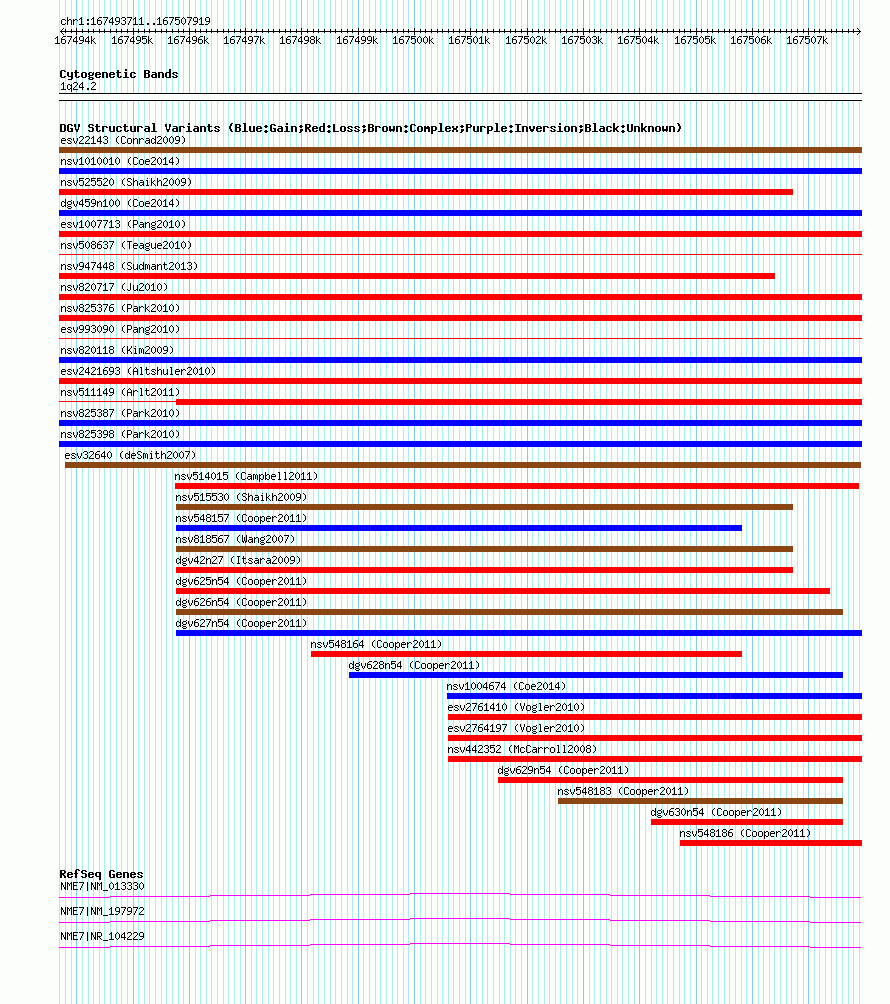Click the brown bar under esv32640 (deSmith2007)

(463, 466)
